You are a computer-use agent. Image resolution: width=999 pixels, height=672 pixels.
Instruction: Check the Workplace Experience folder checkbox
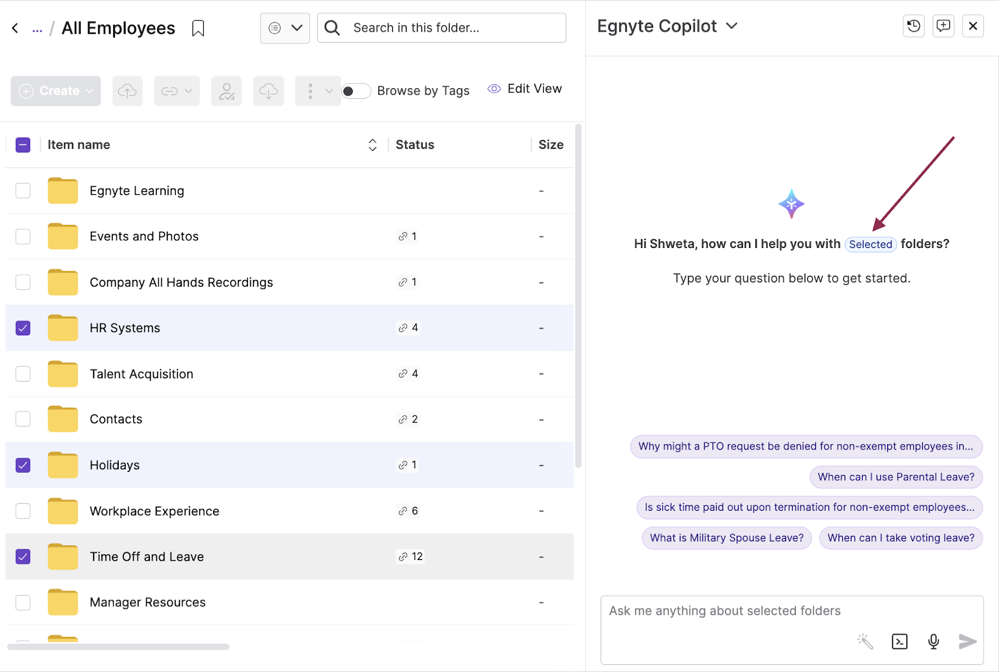(x=23, y=511)
